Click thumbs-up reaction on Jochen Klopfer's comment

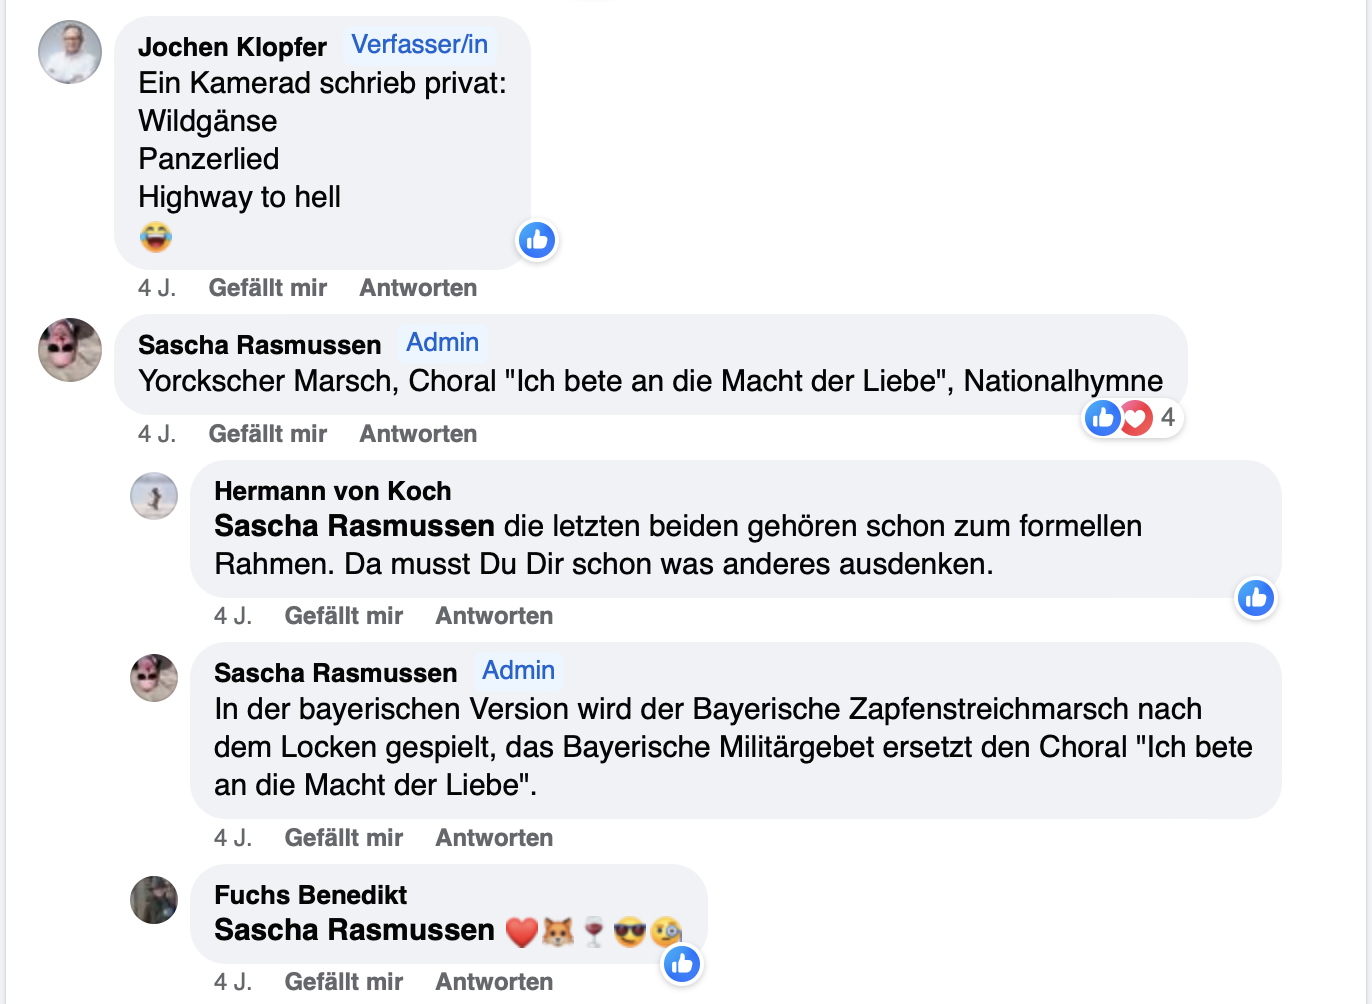point(537,240)
